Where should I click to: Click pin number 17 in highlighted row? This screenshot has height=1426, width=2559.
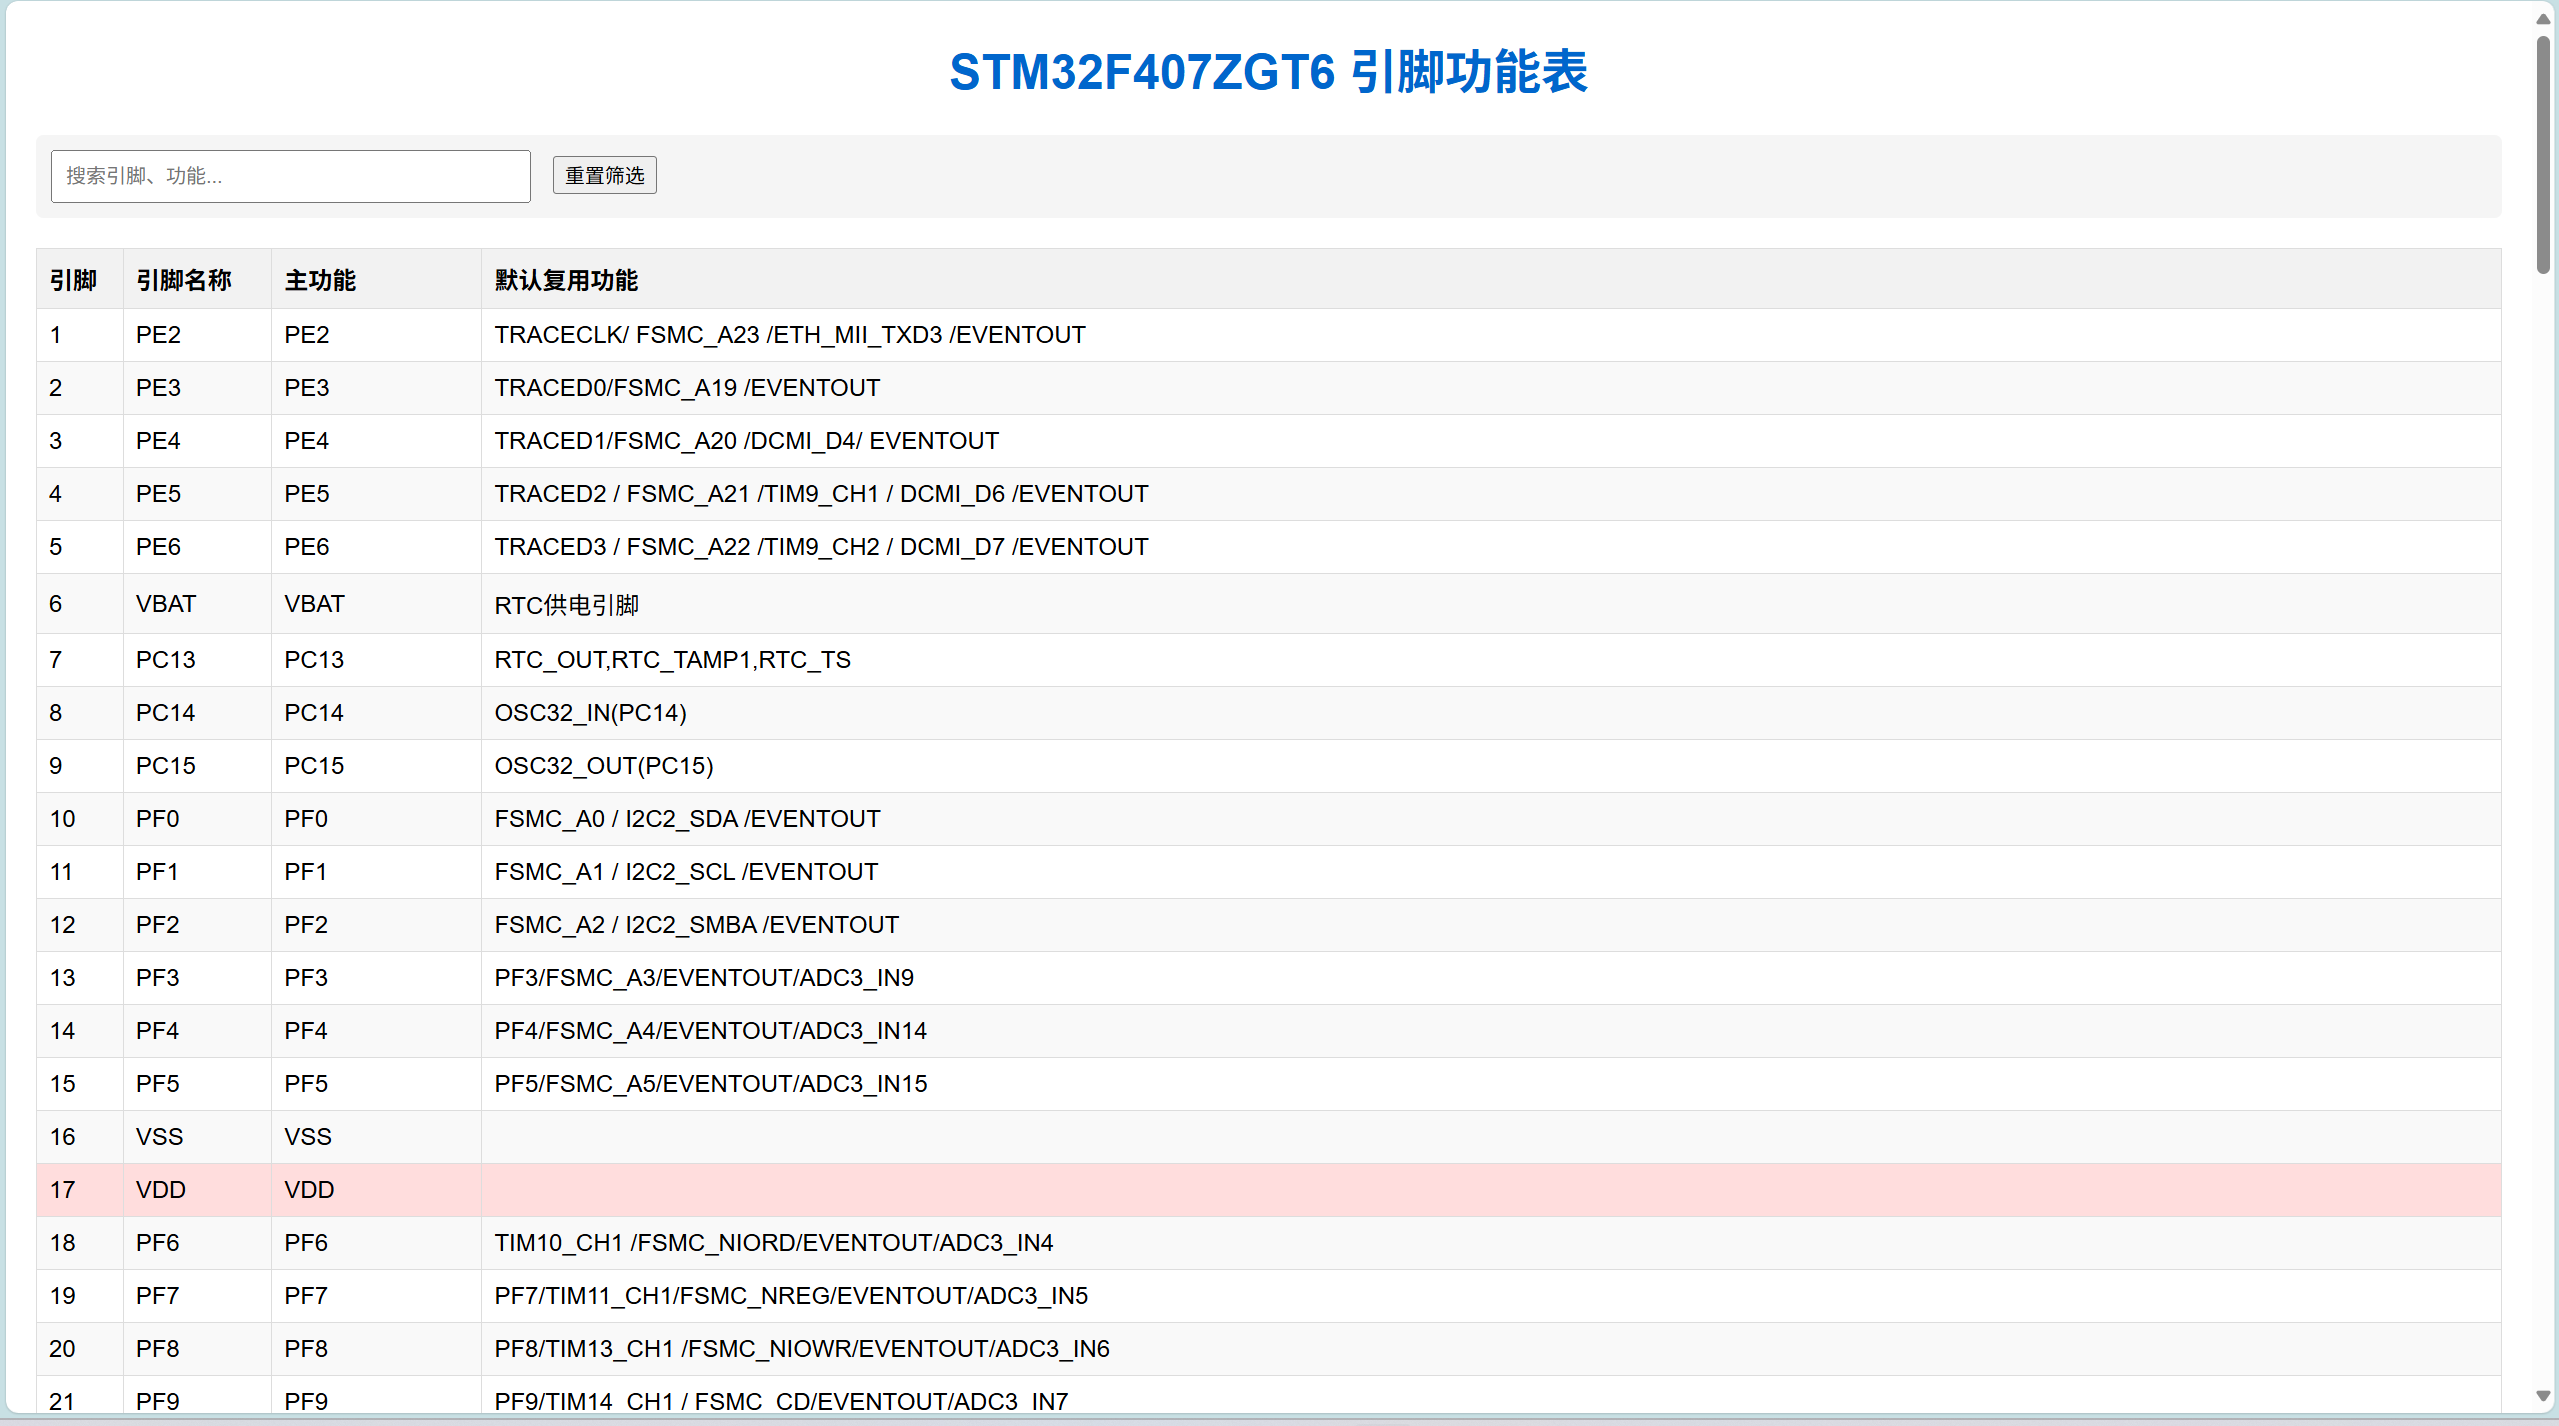tap(80, 1190)
